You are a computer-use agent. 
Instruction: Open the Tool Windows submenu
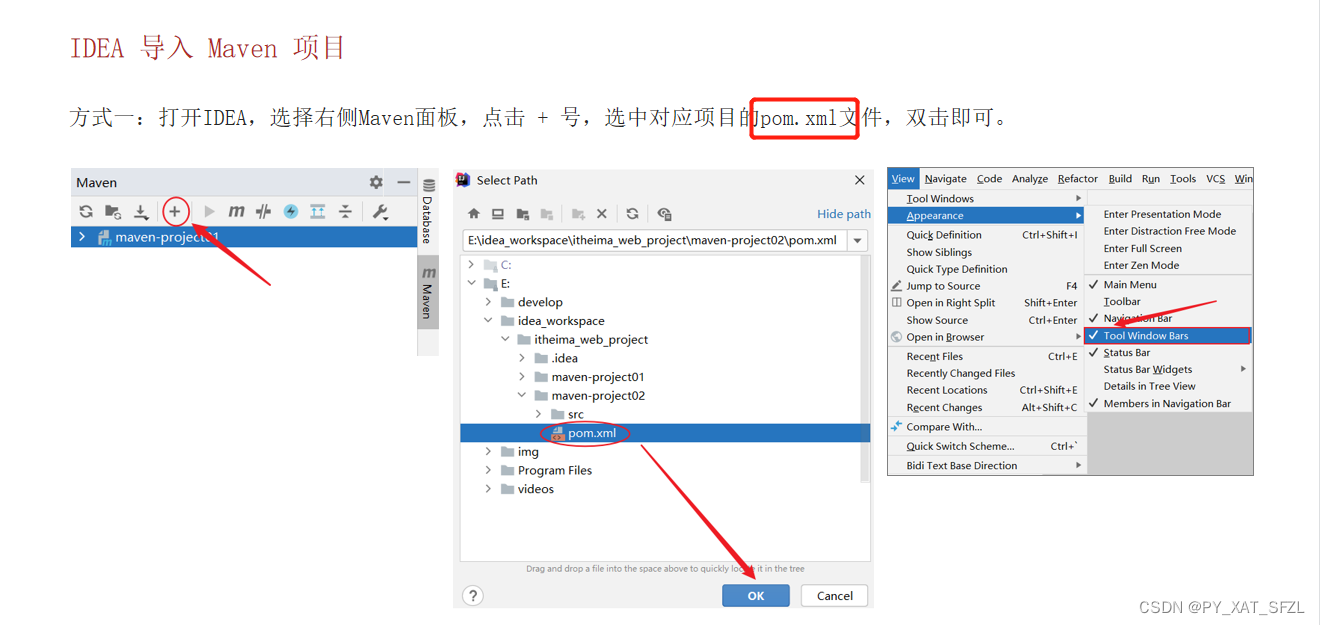point(986,198)
